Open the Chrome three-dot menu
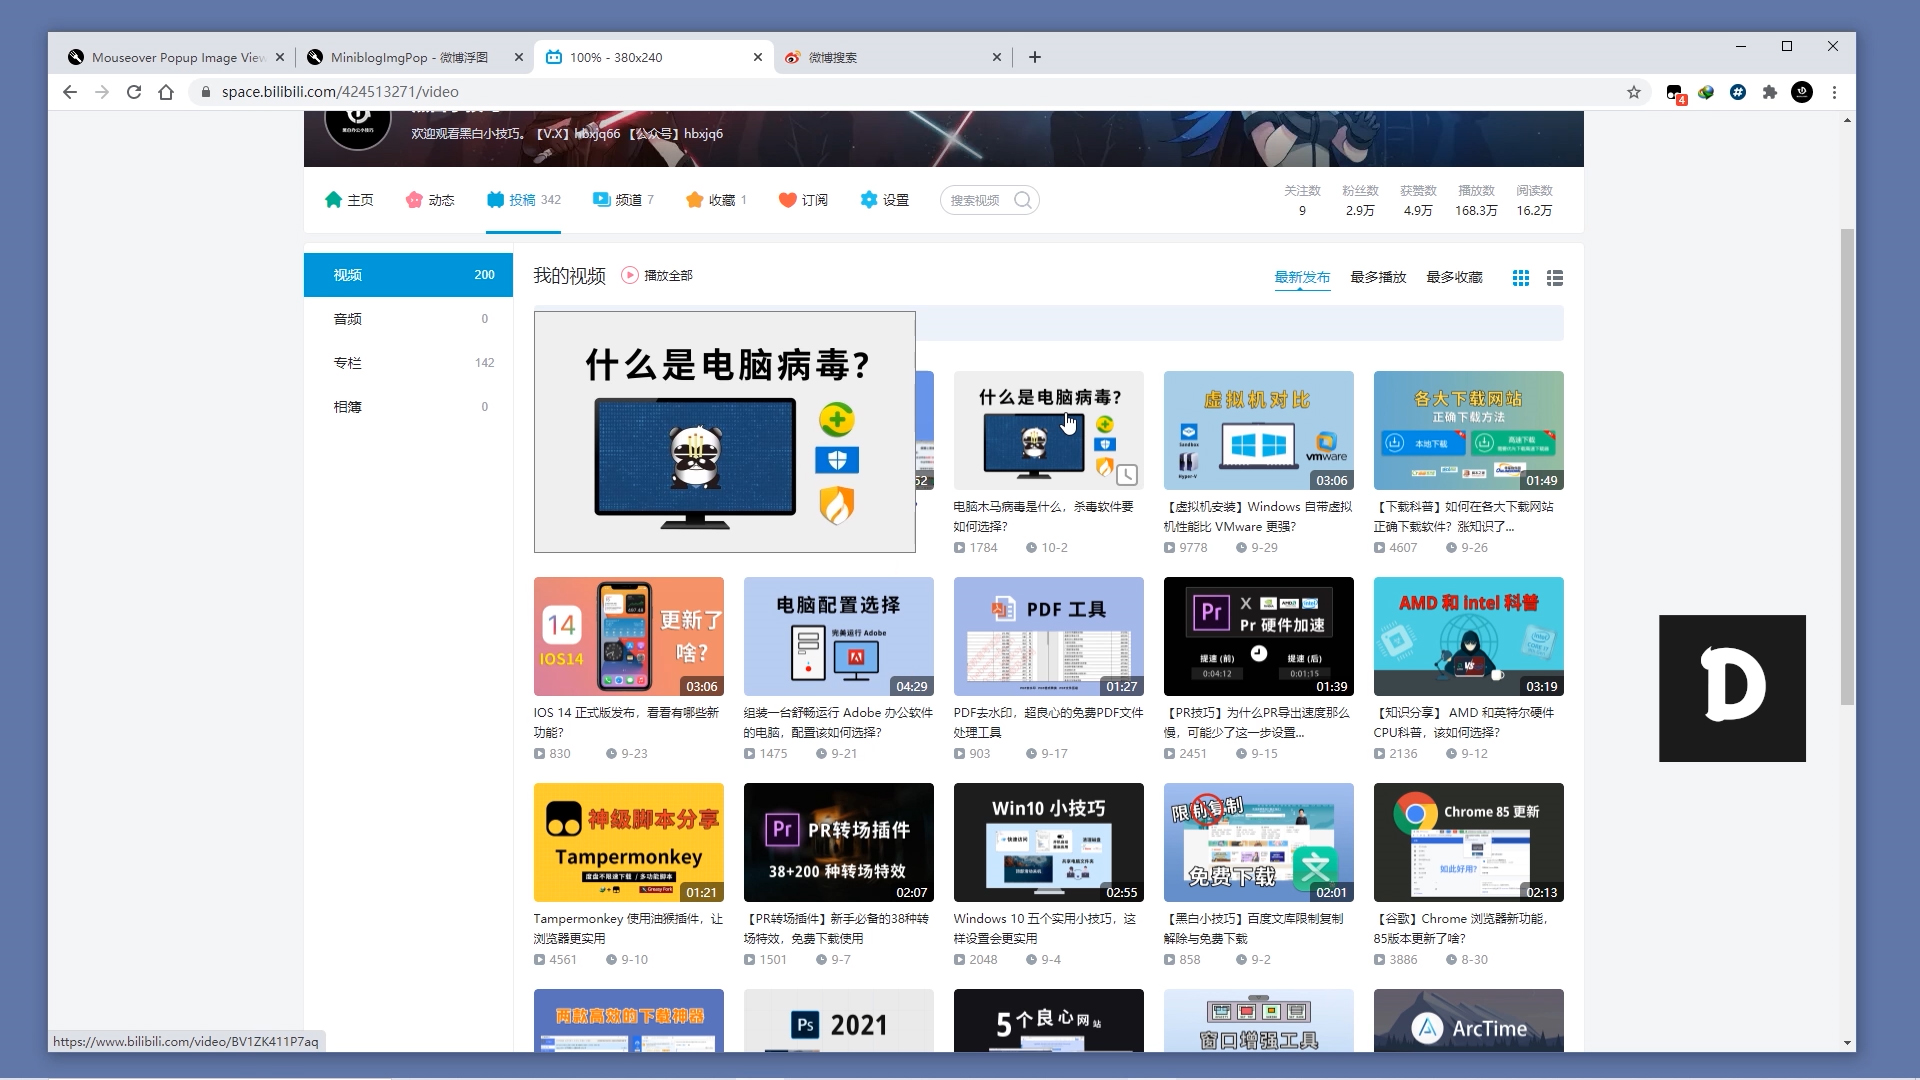Viewport: 1920px width, 1080px height. tap(1834, 92)
